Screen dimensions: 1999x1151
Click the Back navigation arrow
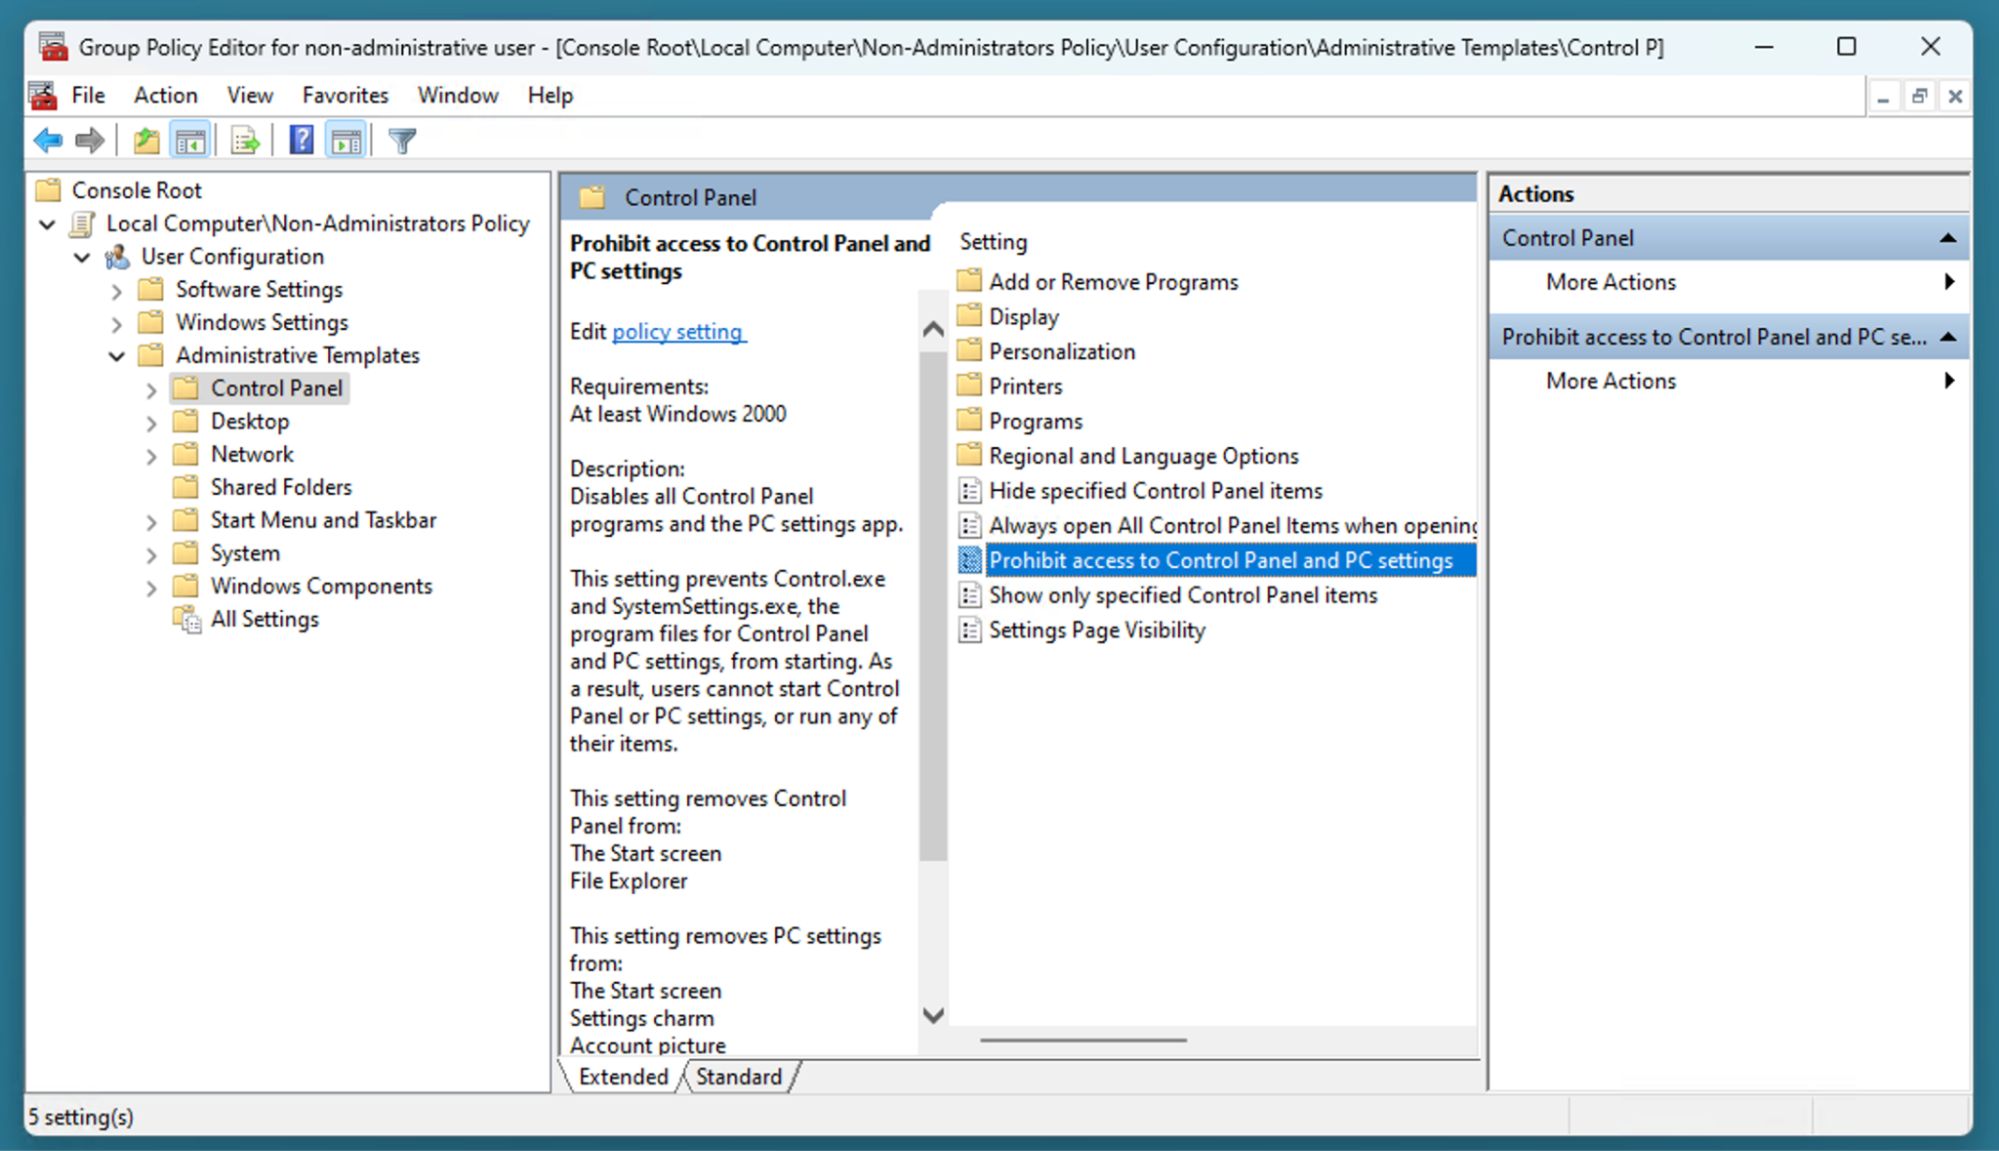pyautogui.click(x=47, y=140)
